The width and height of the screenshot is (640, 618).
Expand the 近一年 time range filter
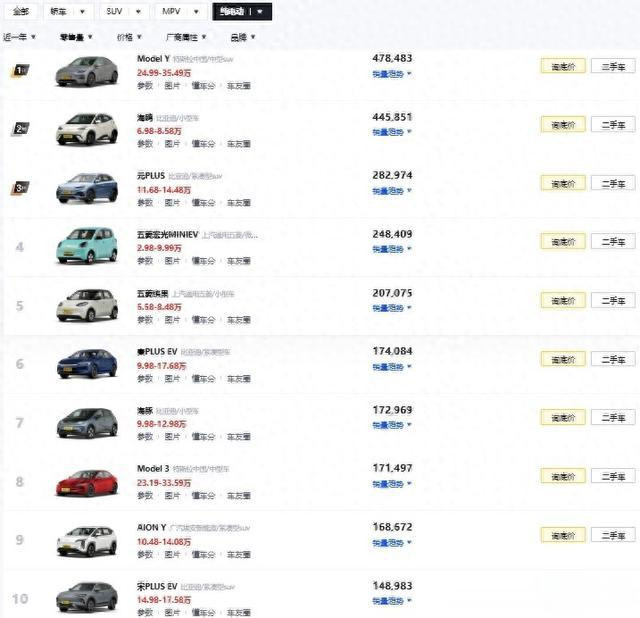pos(19,37)
